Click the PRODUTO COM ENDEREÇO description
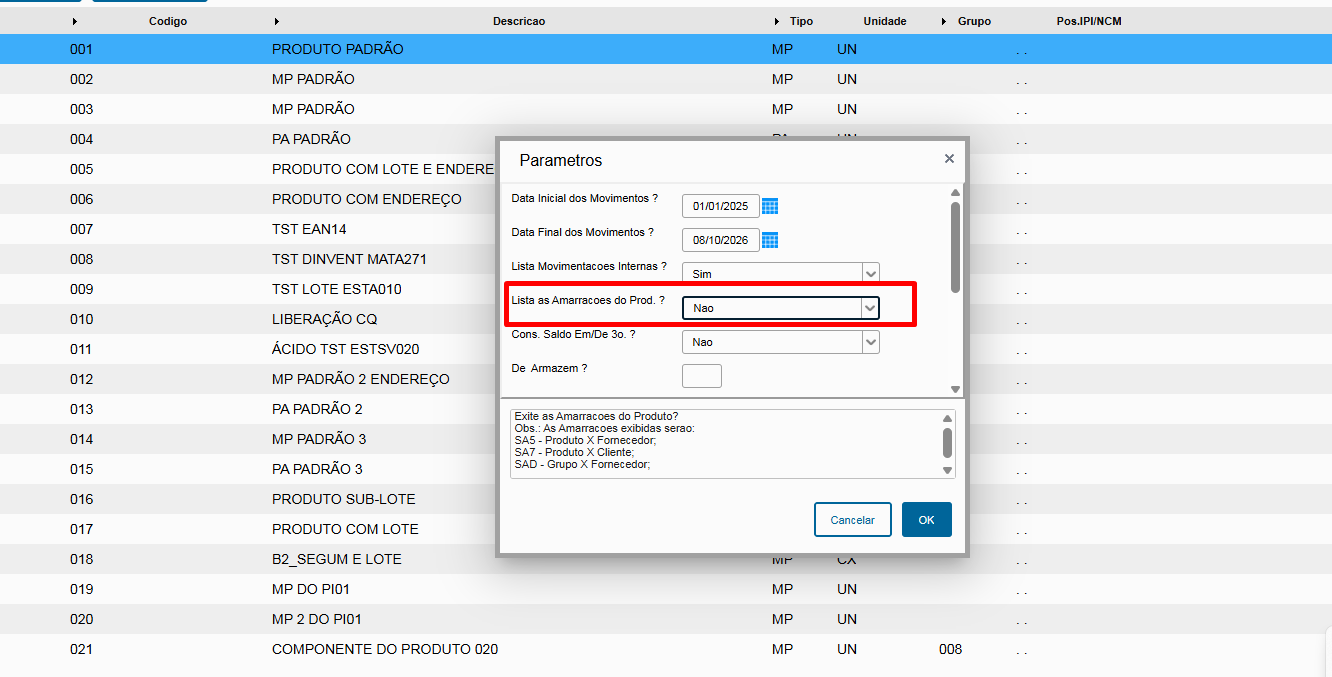This screenshot has height=677, width=1332. pyautogui.click(x=367, y=199)
